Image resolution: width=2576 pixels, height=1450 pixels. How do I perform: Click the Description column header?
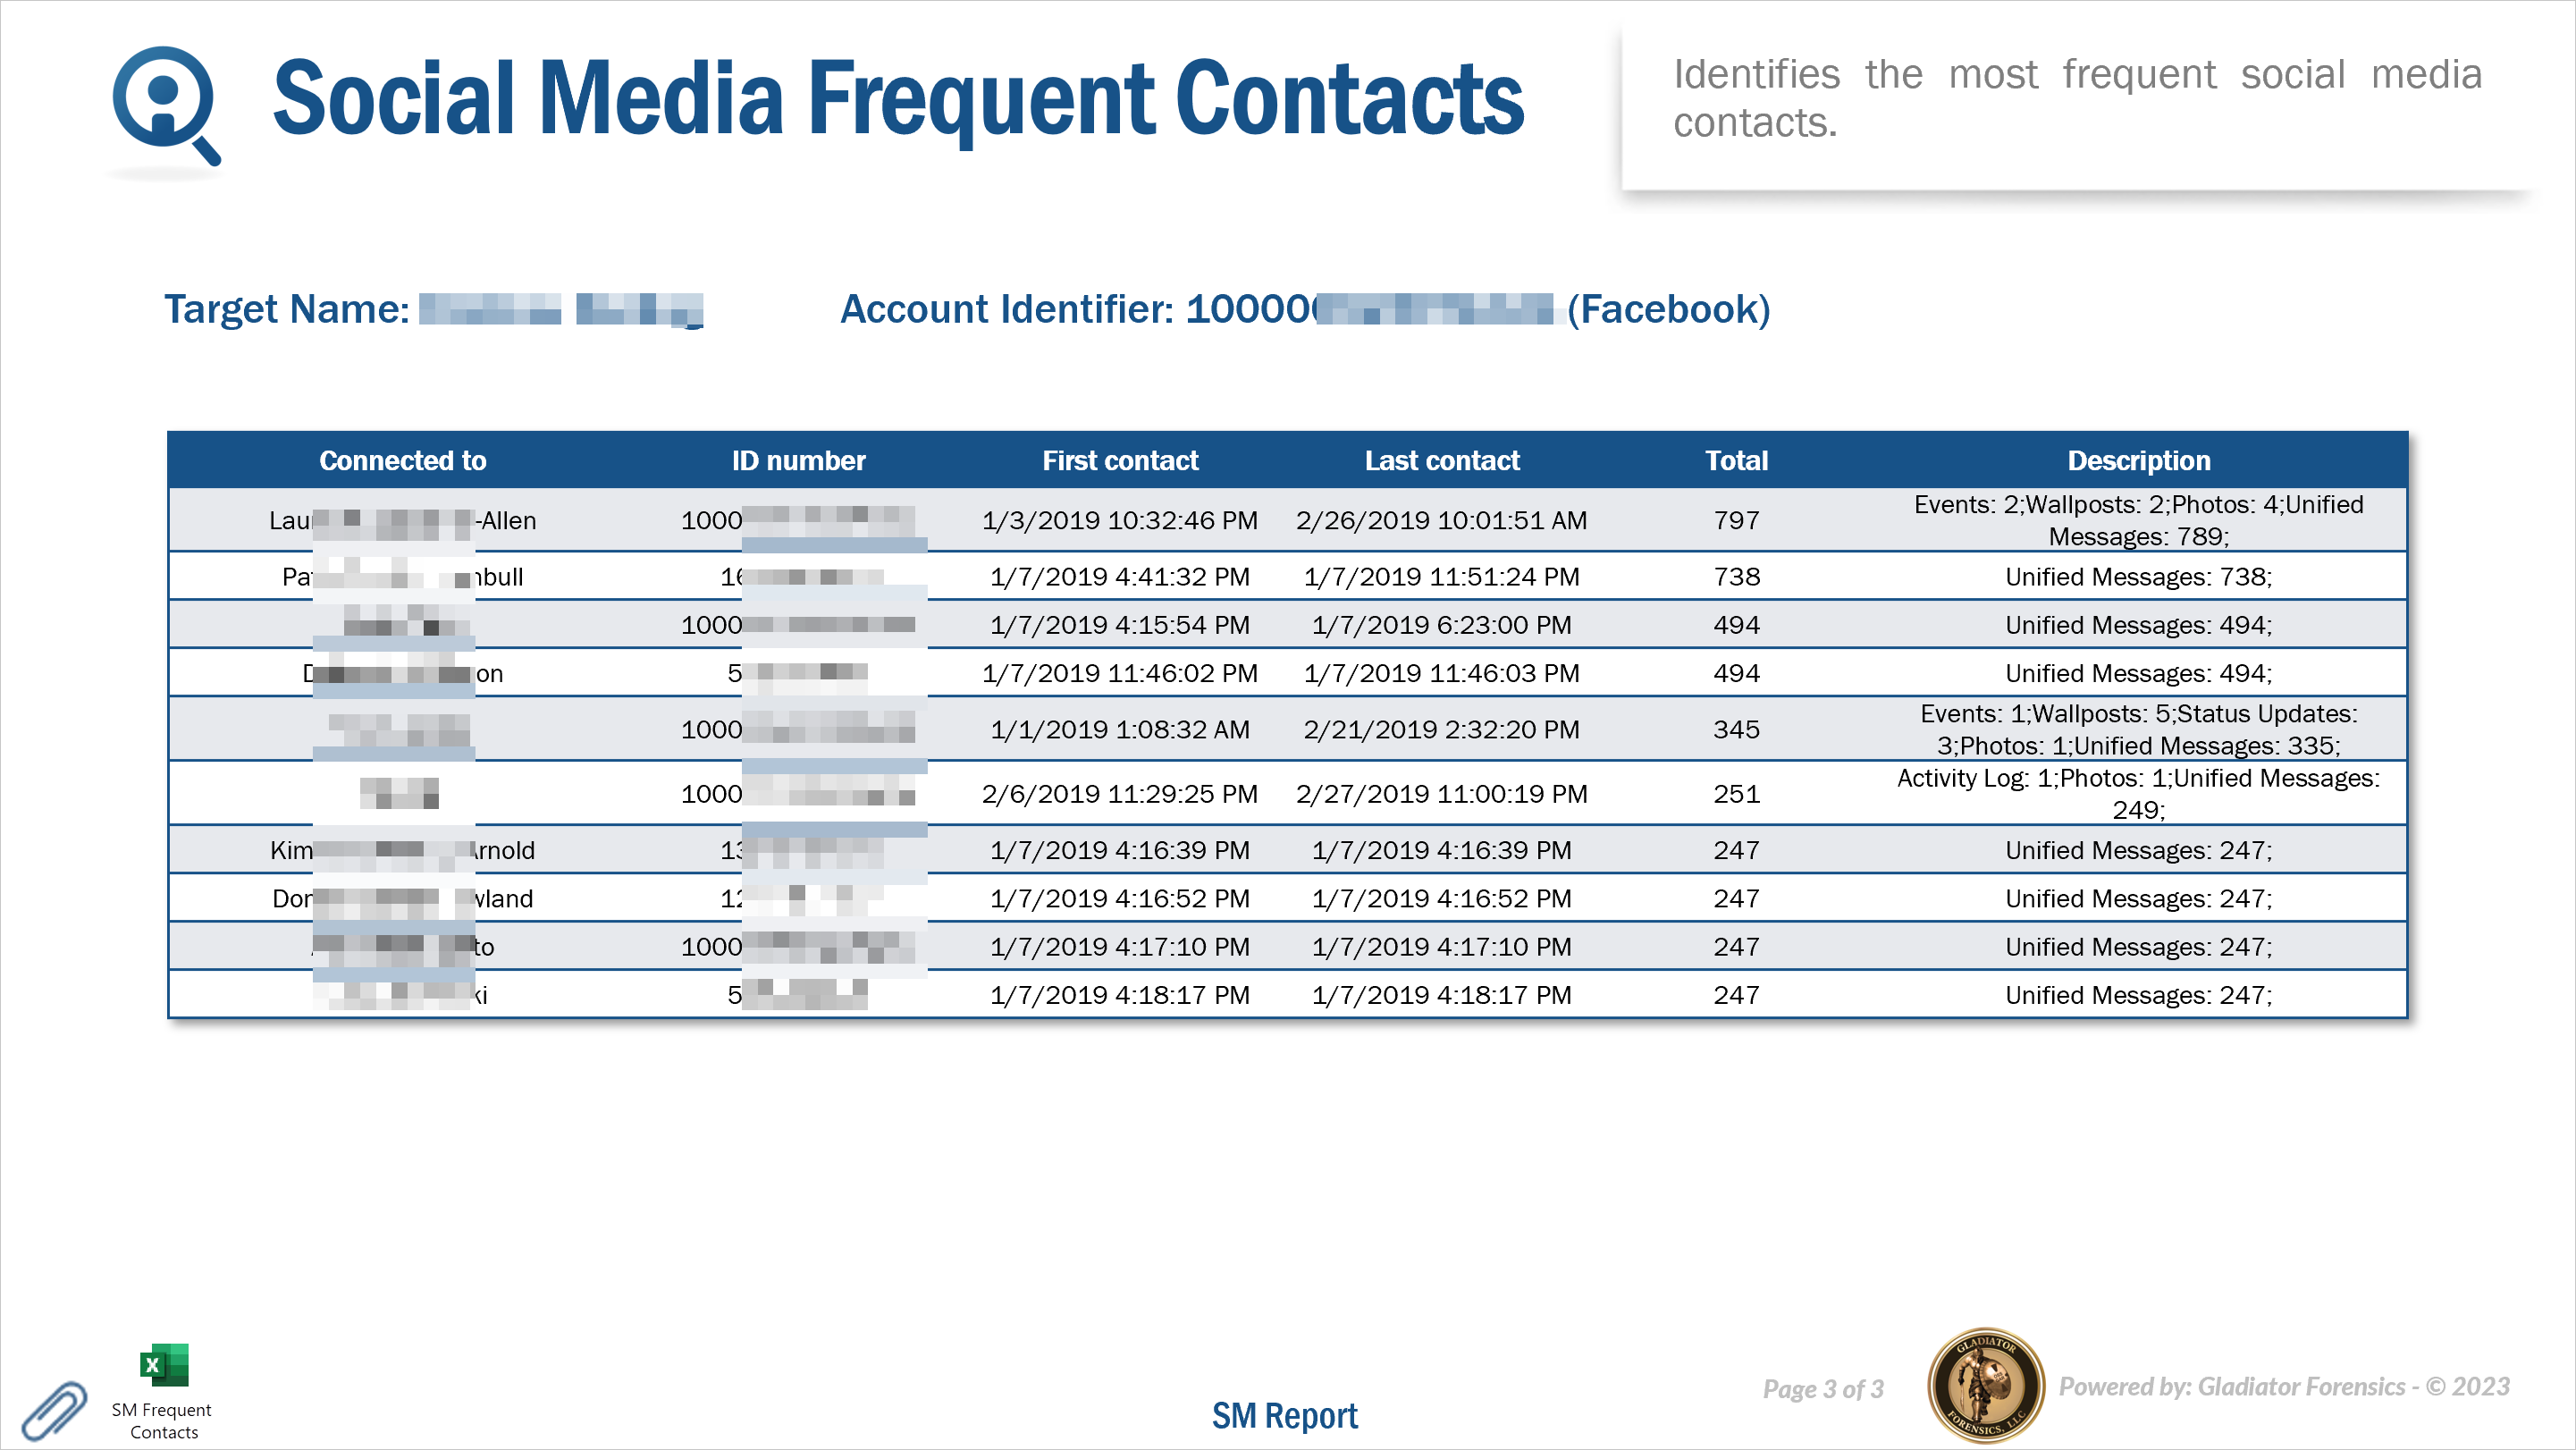coord(2138,460)
